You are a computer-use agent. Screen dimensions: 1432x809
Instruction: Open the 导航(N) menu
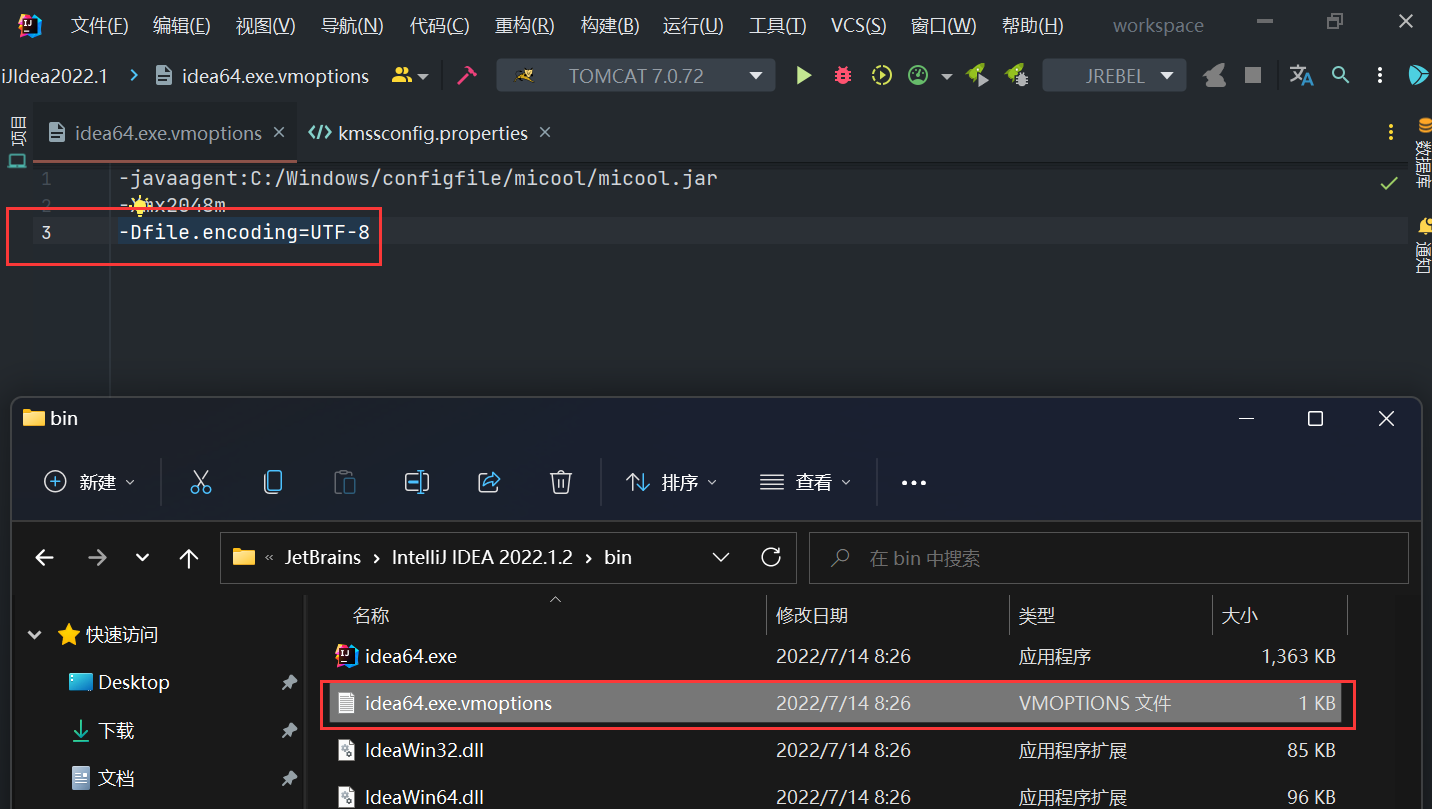point(352,26)
